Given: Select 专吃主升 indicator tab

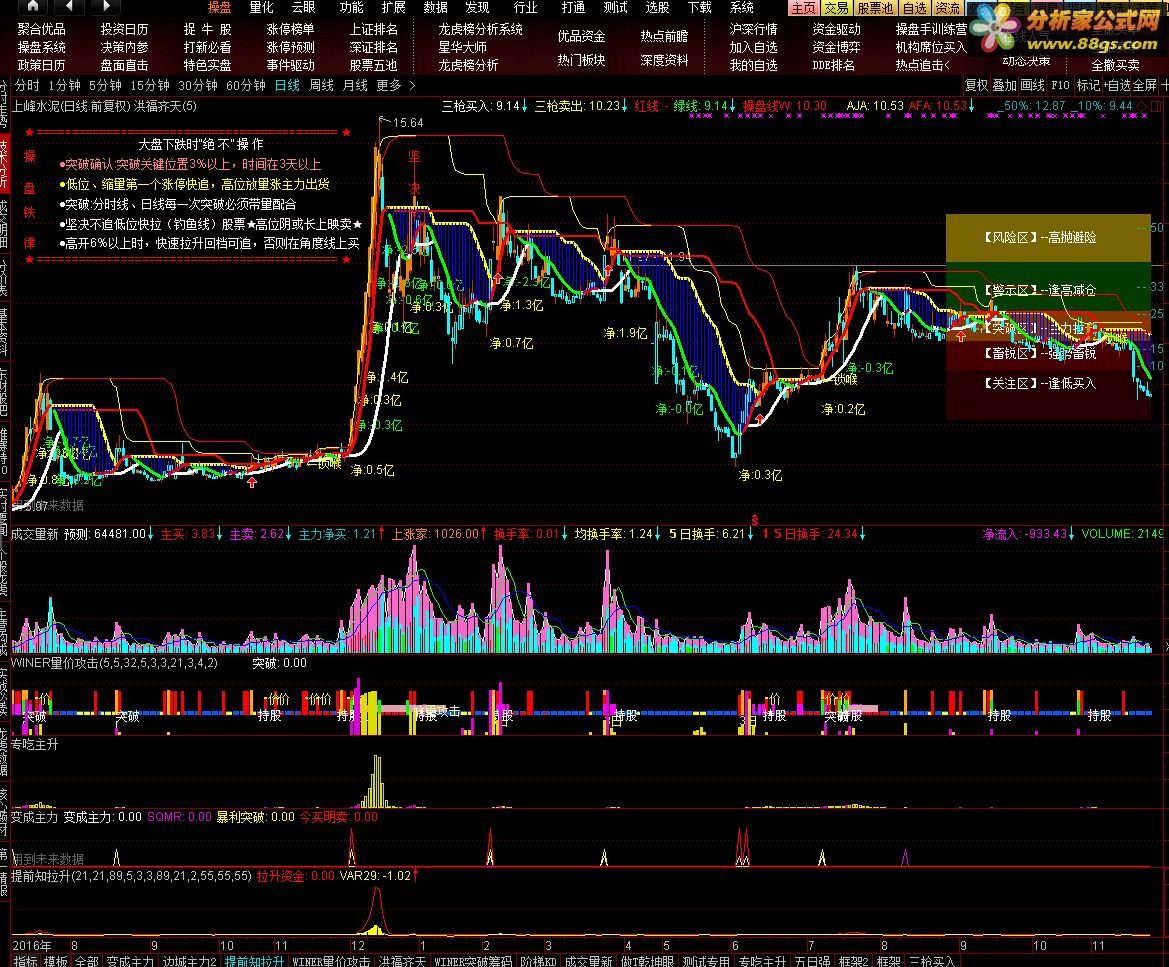Looking at the screenshot, I should [x=763, y=961].
